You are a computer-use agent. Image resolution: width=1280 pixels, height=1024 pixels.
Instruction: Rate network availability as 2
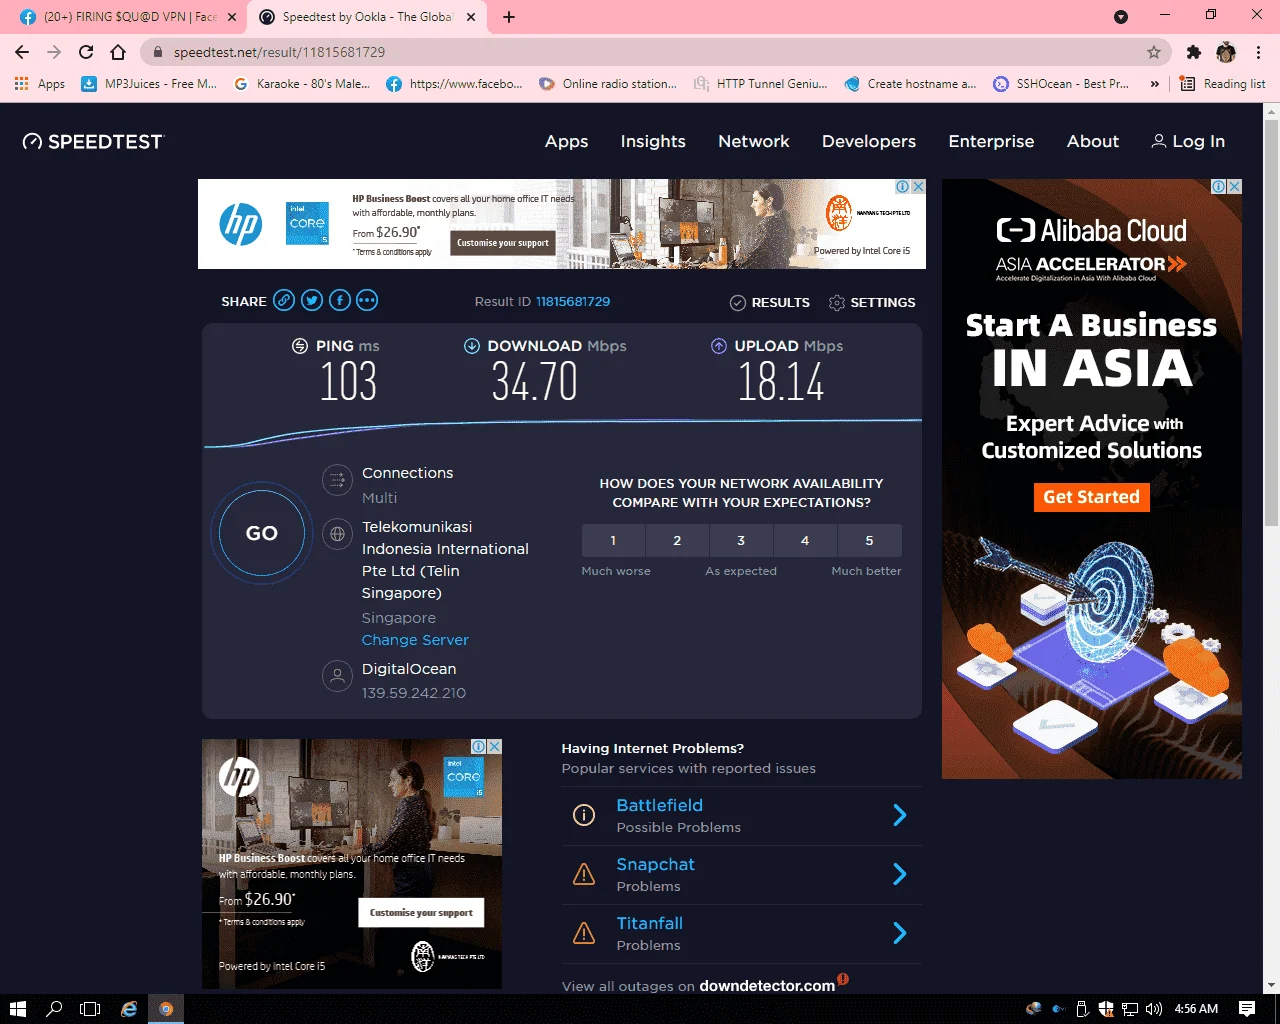click(x=677, y=540)
